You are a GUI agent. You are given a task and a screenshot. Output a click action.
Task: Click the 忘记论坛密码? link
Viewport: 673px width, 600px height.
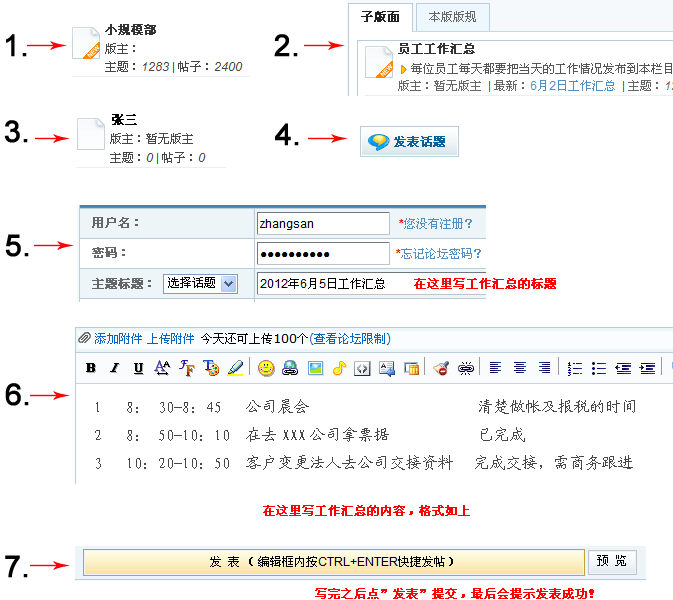coord(440,254)
